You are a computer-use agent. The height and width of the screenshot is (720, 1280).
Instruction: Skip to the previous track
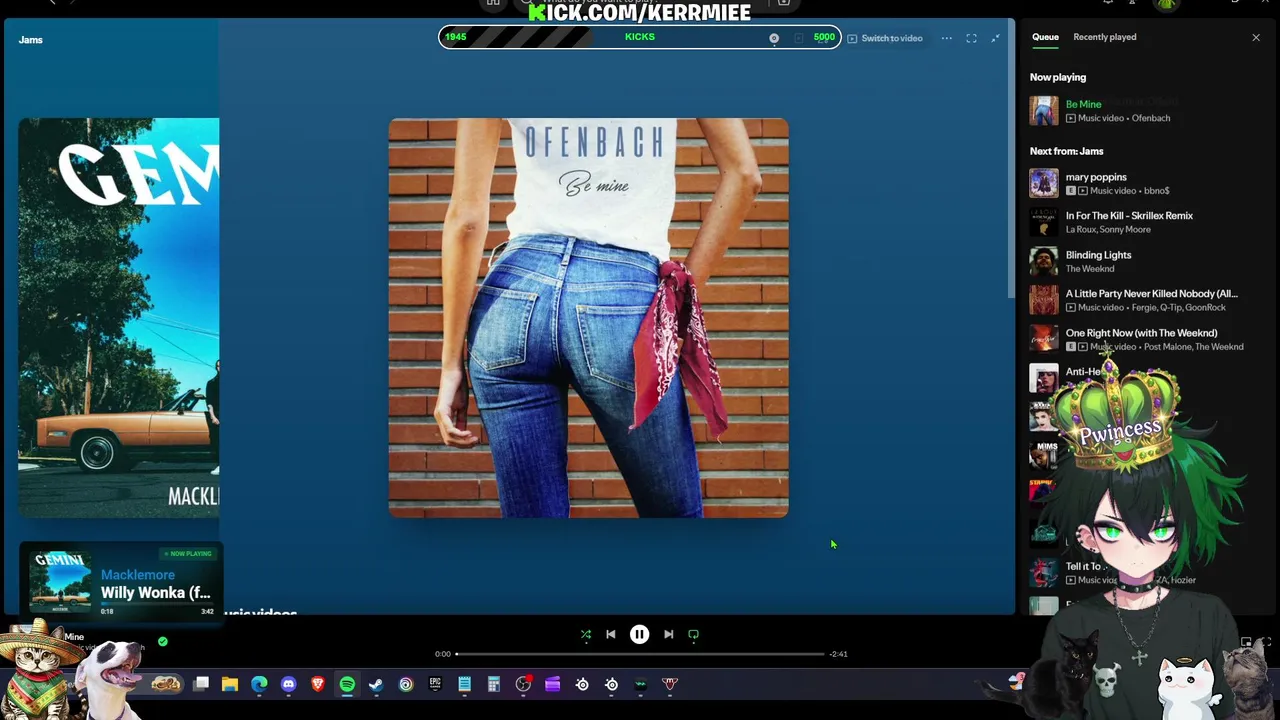click(611, 634)
